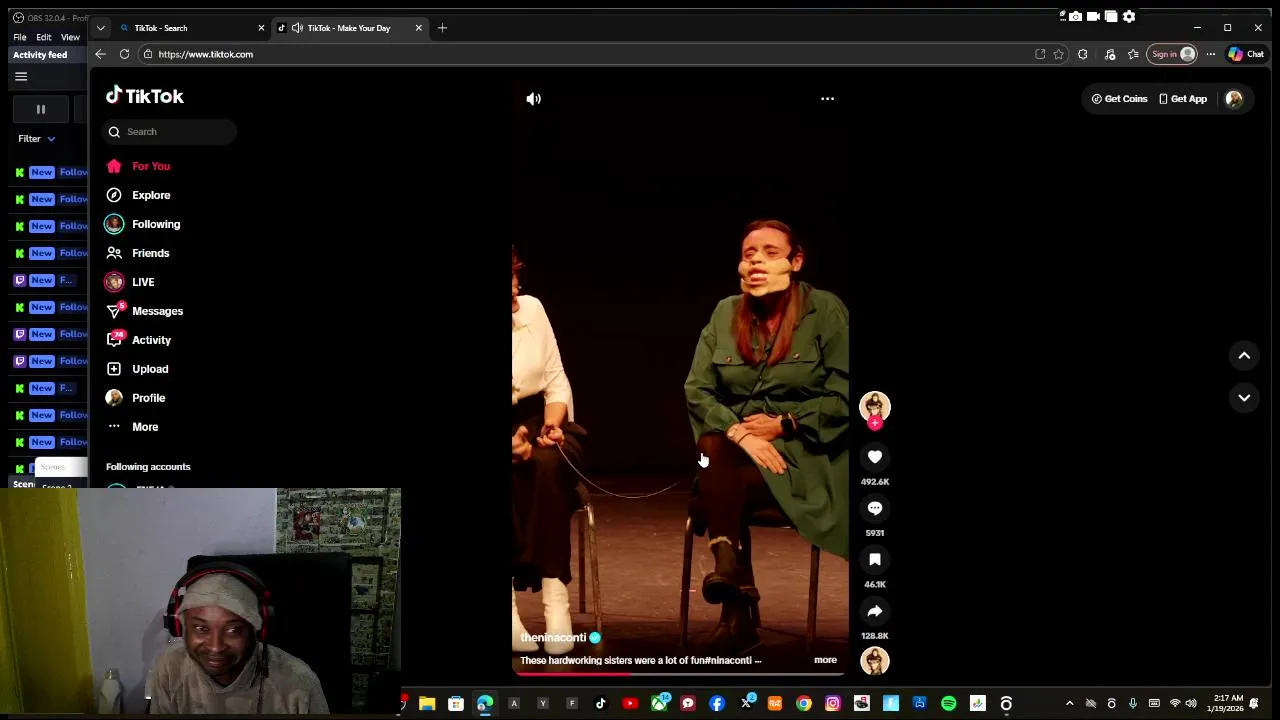Image resolution: width=1280 pixels, height=720 pixels.
Task: Open the tab search dropdown
Action: tap(100, 28)
